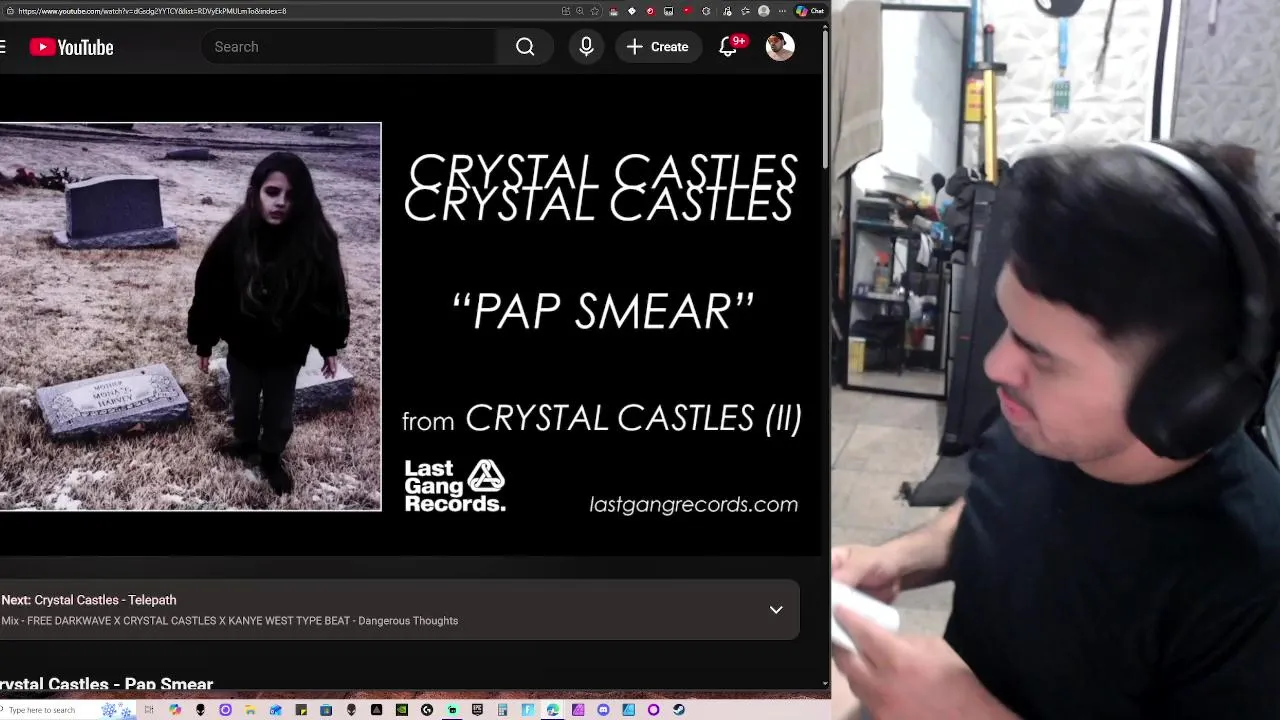Viewport: 1280px width, 720px height.
Task: Expand the playlist panel with the chevron
Action: [x=776, y=609]
